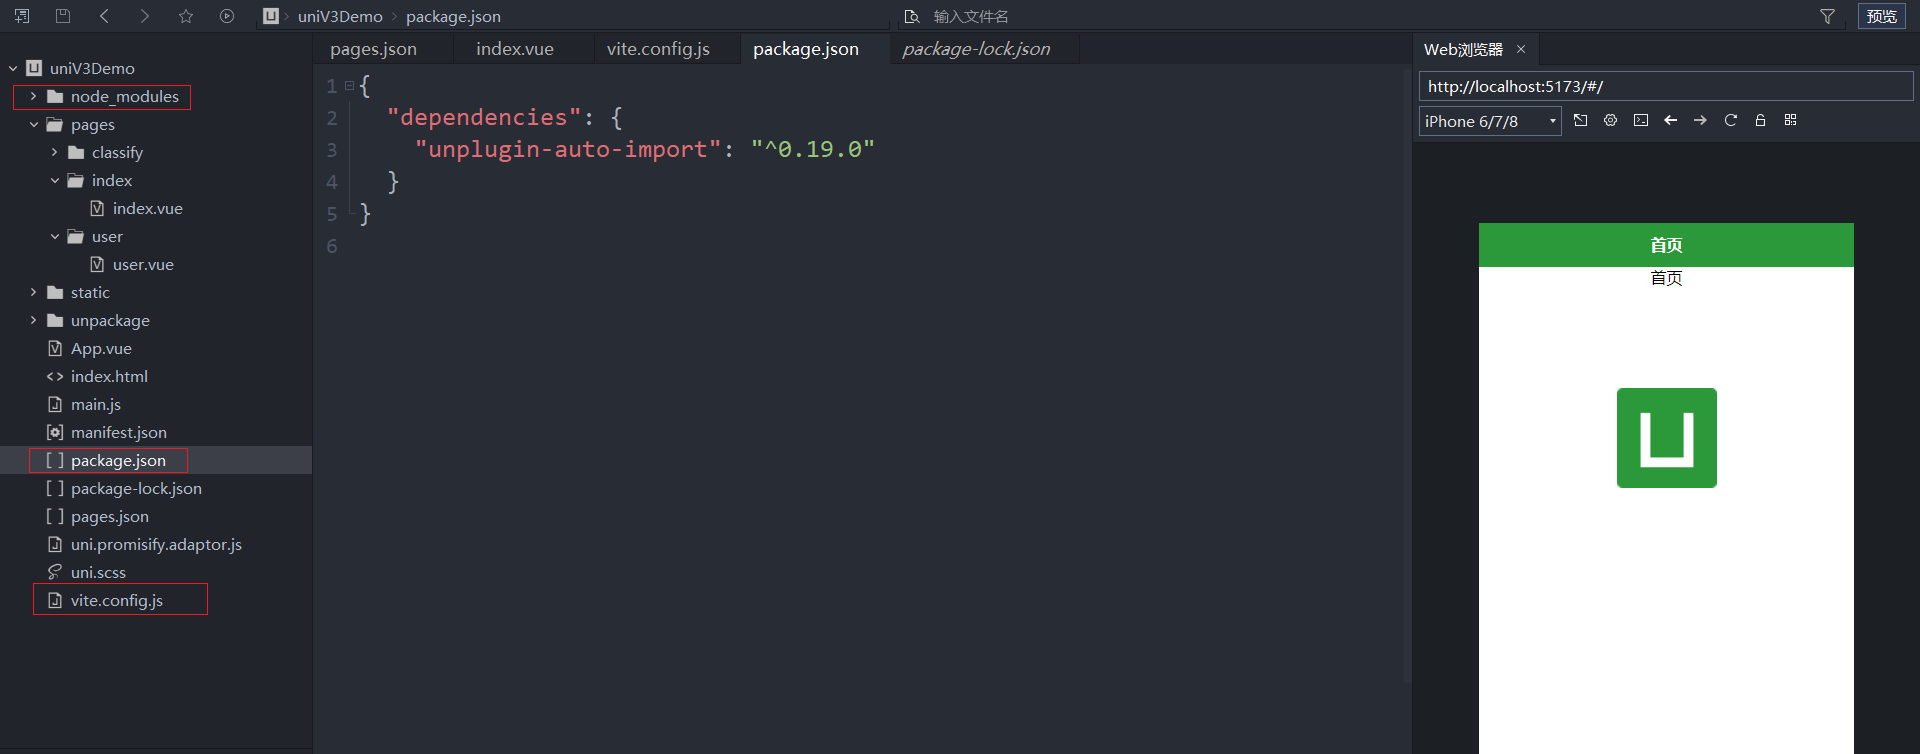Click the file search icon beside filename input
Screen dimensions: 1920x754
pos(911,16)
